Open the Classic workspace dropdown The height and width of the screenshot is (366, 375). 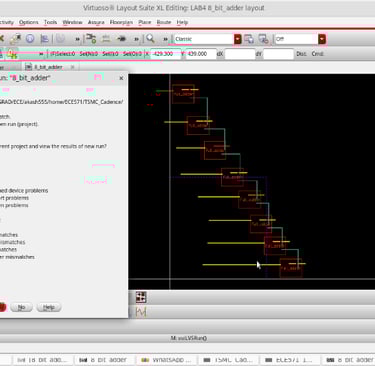click(237, 39)
